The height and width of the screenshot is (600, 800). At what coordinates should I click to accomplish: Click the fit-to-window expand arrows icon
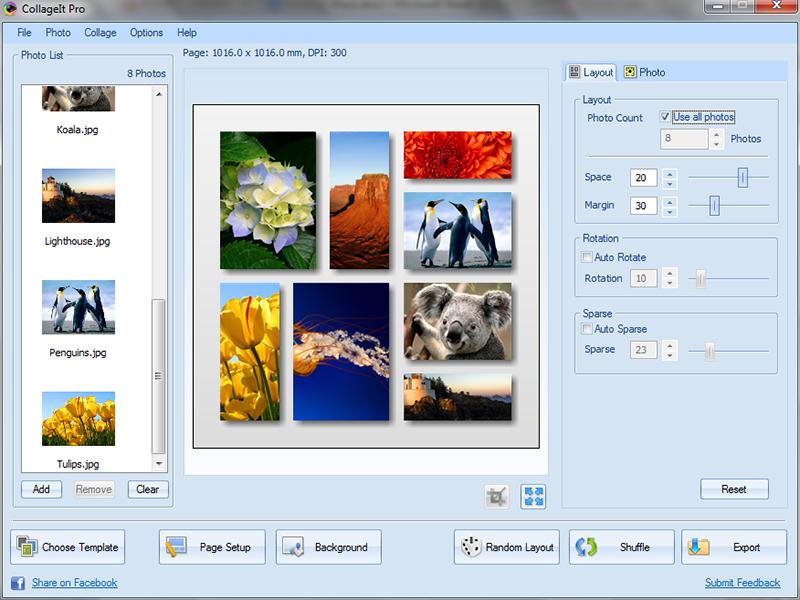(x=533, y=497)
